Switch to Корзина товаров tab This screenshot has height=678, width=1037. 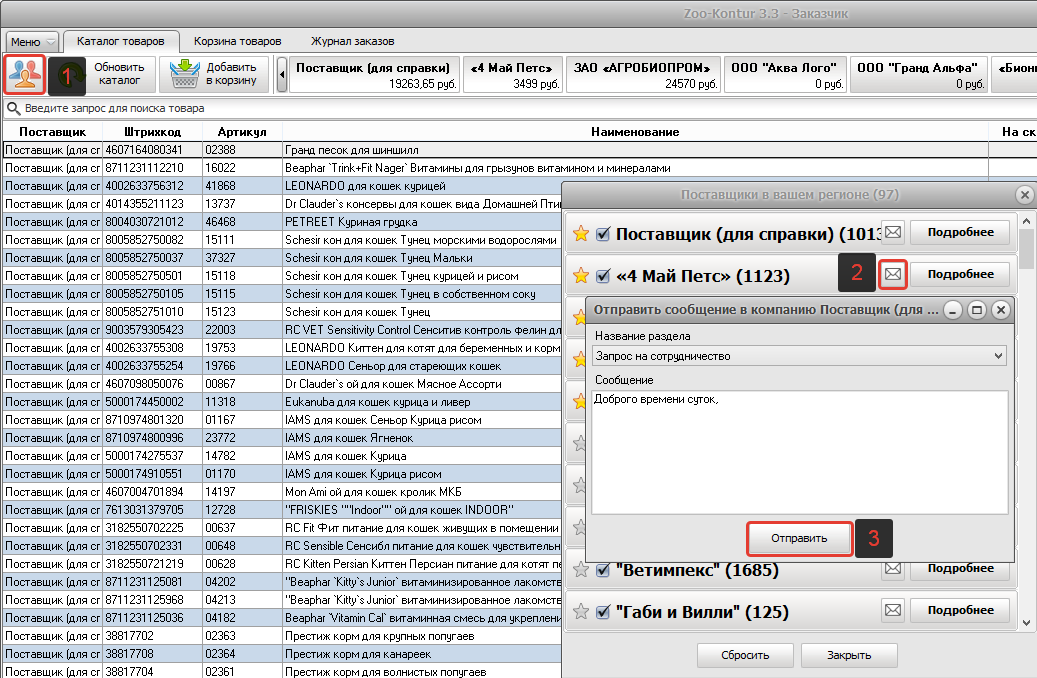click(237, 41)
